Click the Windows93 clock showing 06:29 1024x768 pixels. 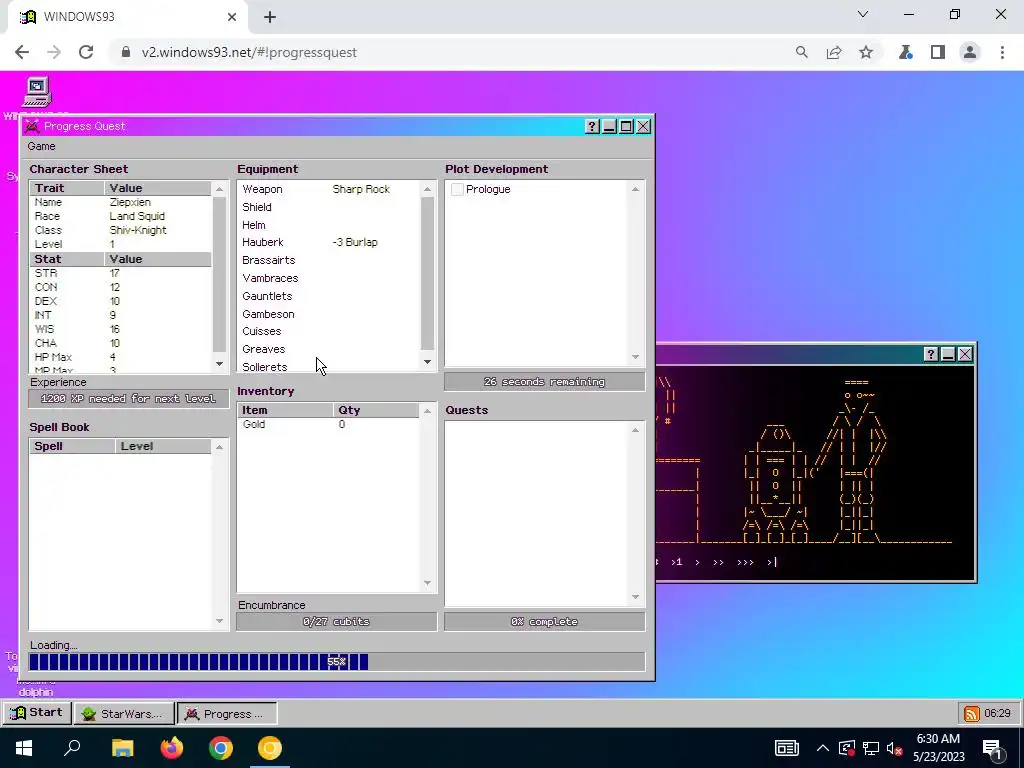click(997, 714)
